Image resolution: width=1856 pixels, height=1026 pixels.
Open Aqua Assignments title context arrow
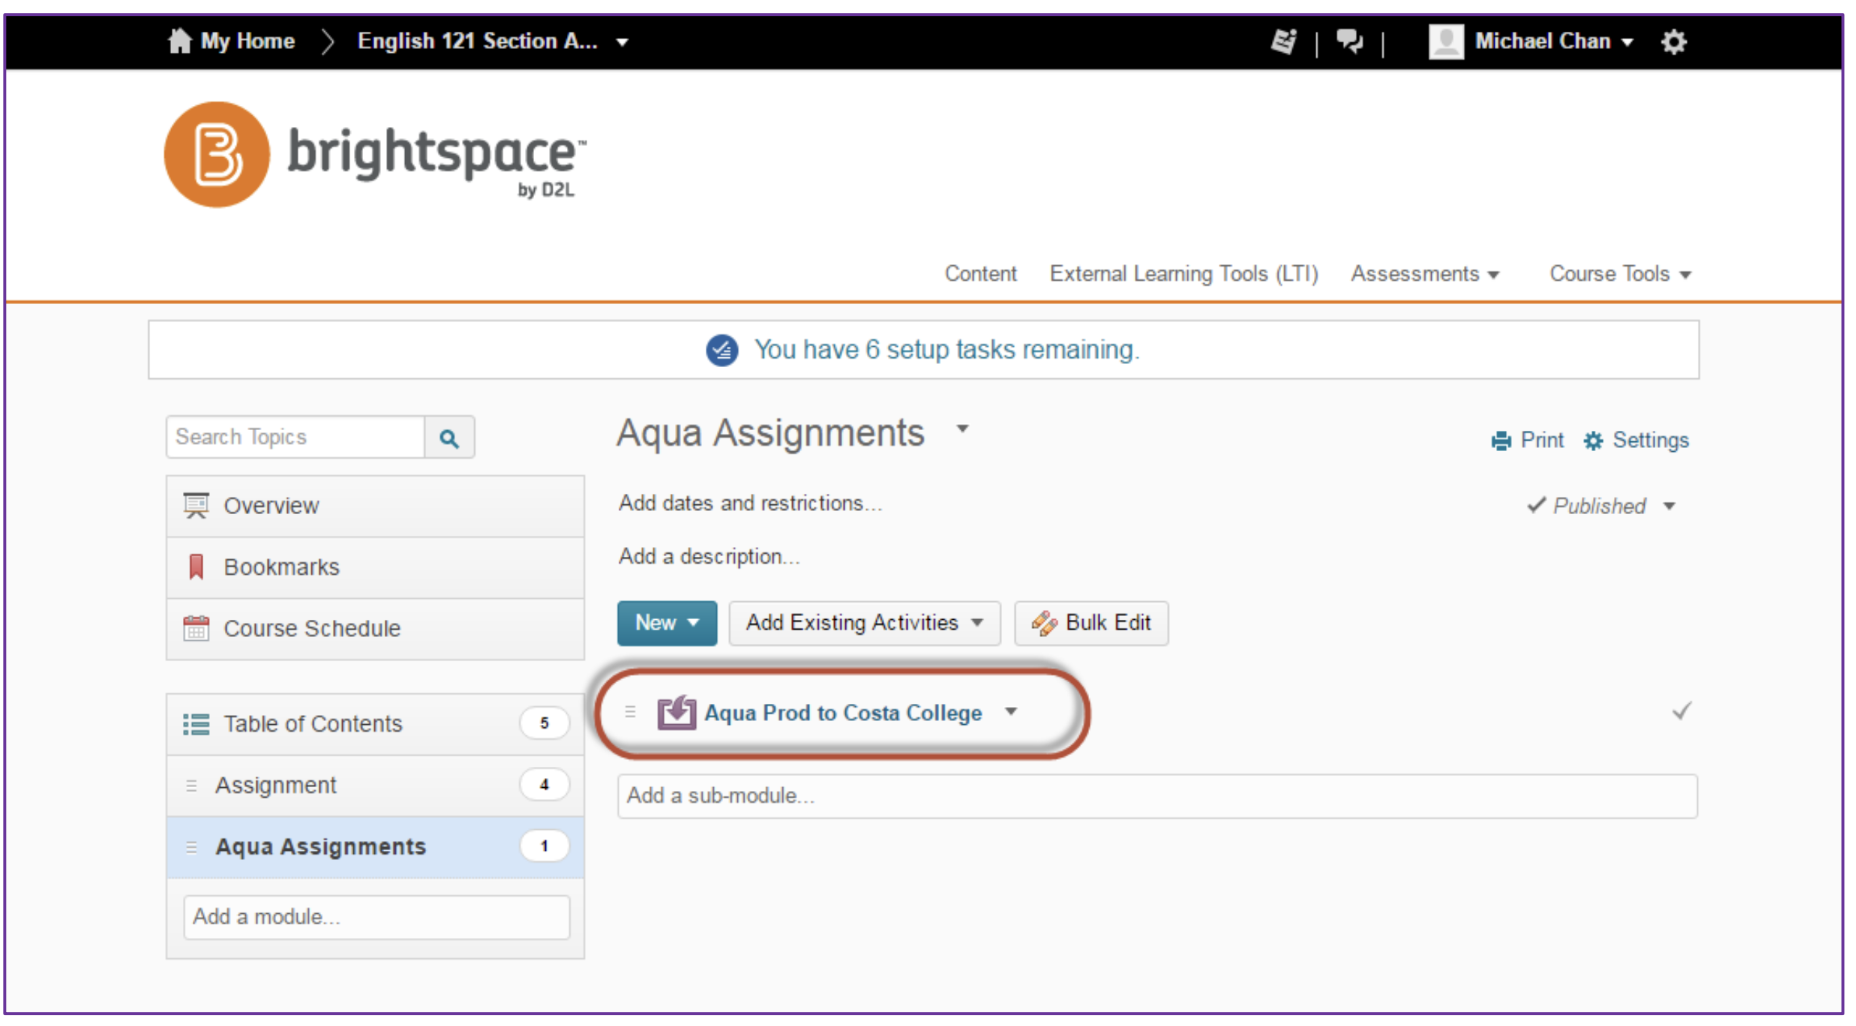(x=962, y=429)
